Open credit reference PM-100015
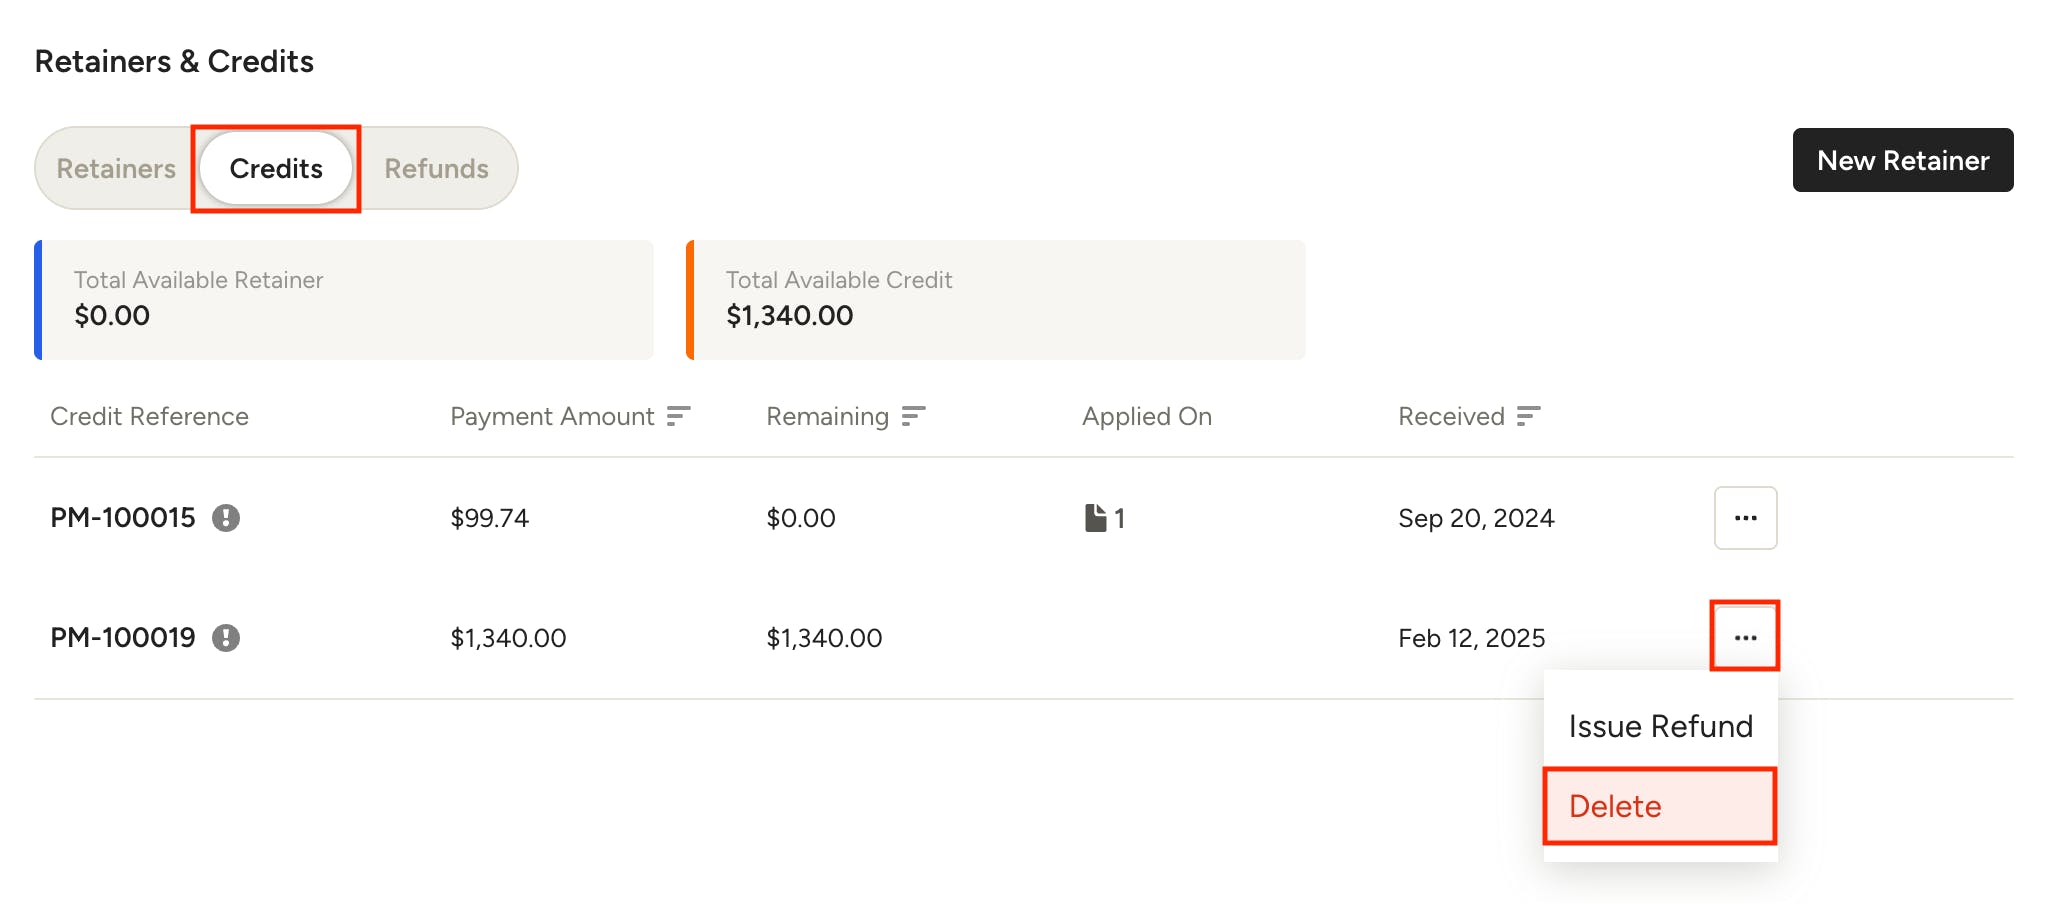 click(x=123, y=518)
